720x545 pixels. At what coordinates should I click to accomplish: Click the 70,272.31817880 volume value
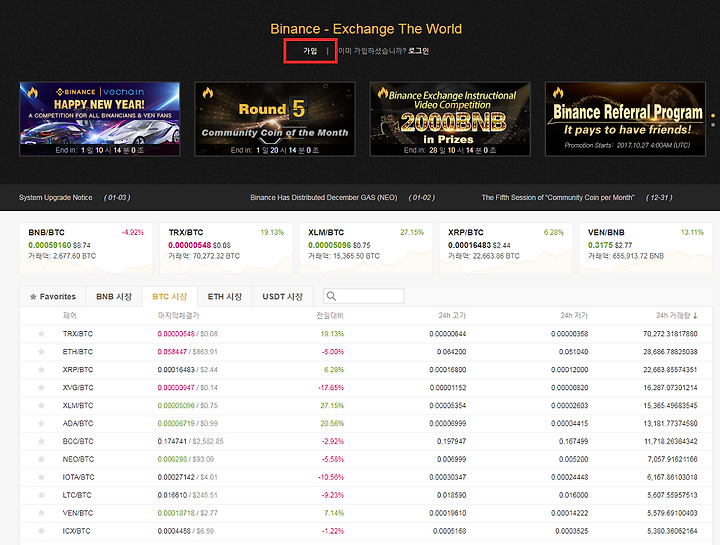pos(670,334)
